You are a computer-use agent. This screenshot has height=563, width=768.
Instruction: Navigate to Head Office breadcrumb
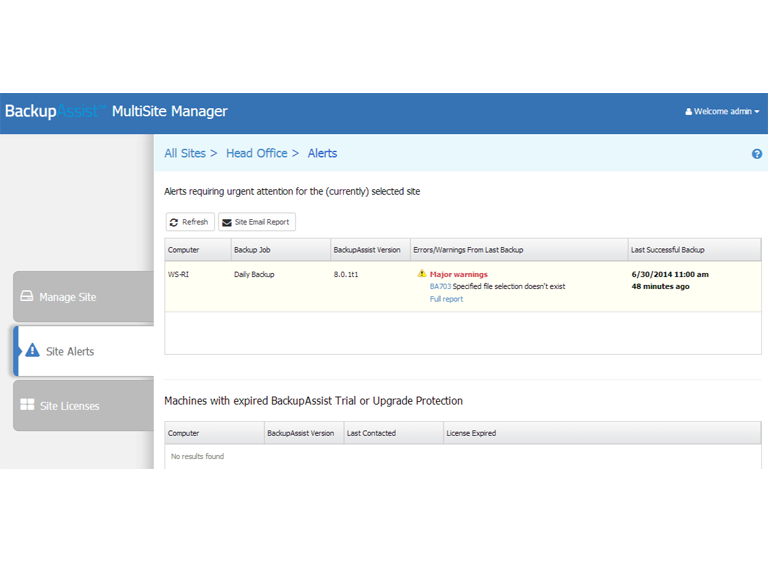[x=256, y=153]
